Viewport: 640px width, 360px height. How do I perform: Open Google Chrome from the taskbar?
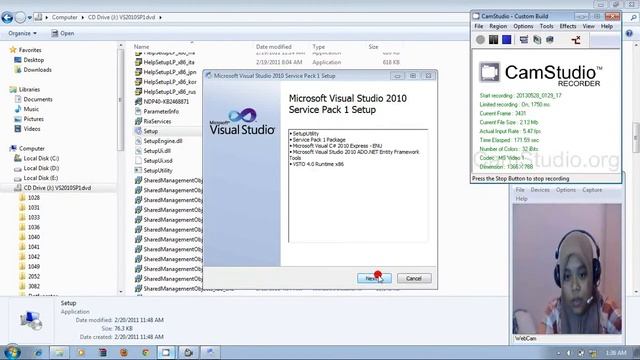point(145,353)
